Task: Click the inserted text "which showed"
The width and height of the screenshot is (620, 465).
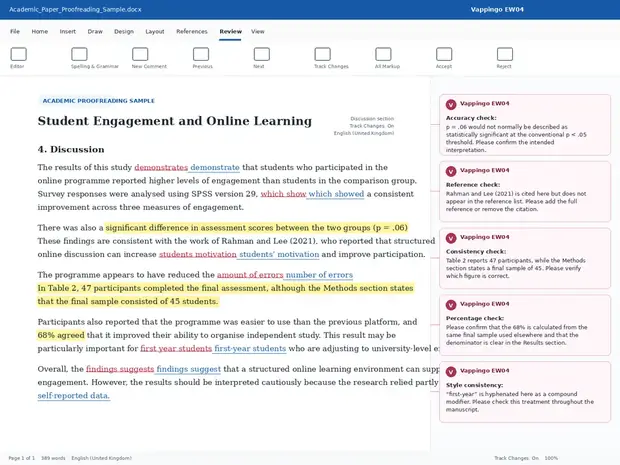Action: tap(336, 194)
